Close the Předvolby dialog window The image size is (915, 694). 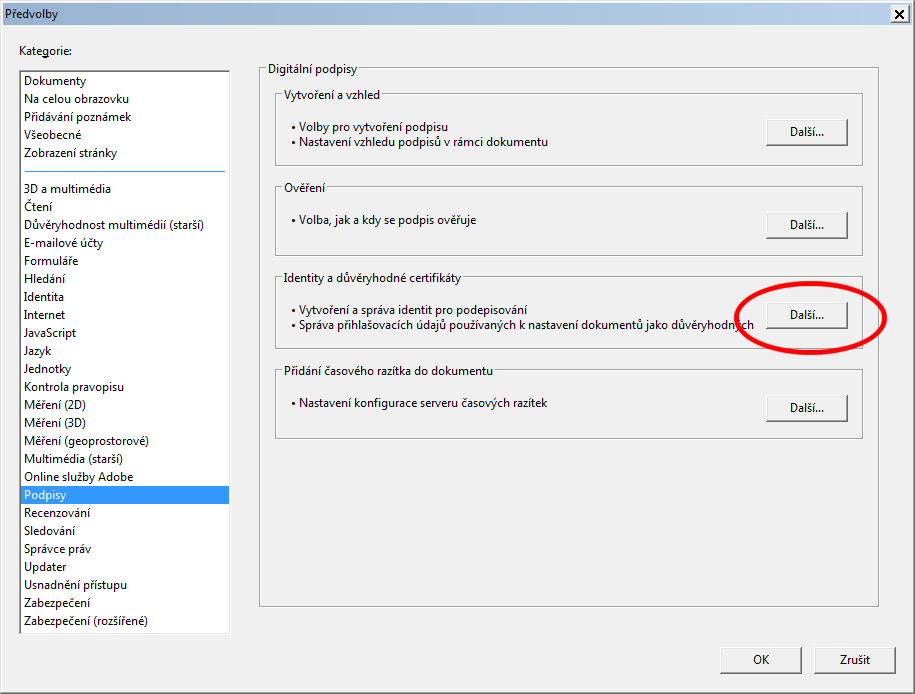click(x=897, y=12)
